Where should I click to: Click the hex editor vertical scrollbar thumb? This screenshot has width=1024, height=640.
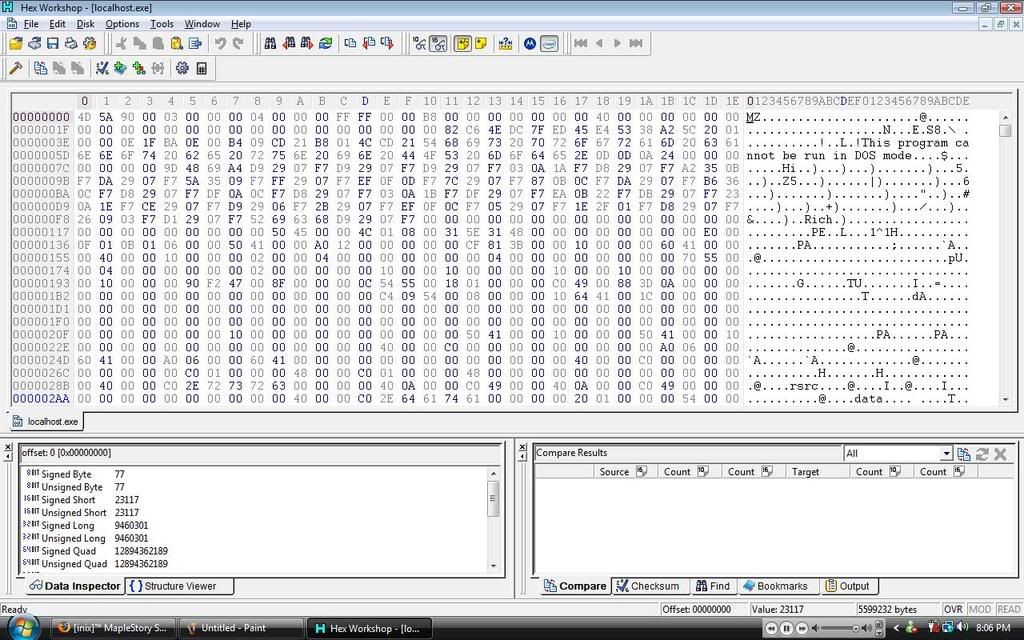coord(1005,130)
